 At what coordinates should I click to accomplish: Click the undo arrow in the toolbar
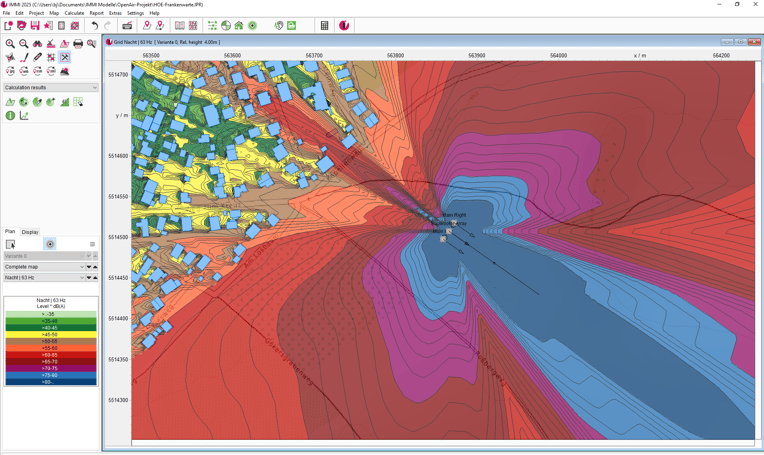(x=94, y=25)
